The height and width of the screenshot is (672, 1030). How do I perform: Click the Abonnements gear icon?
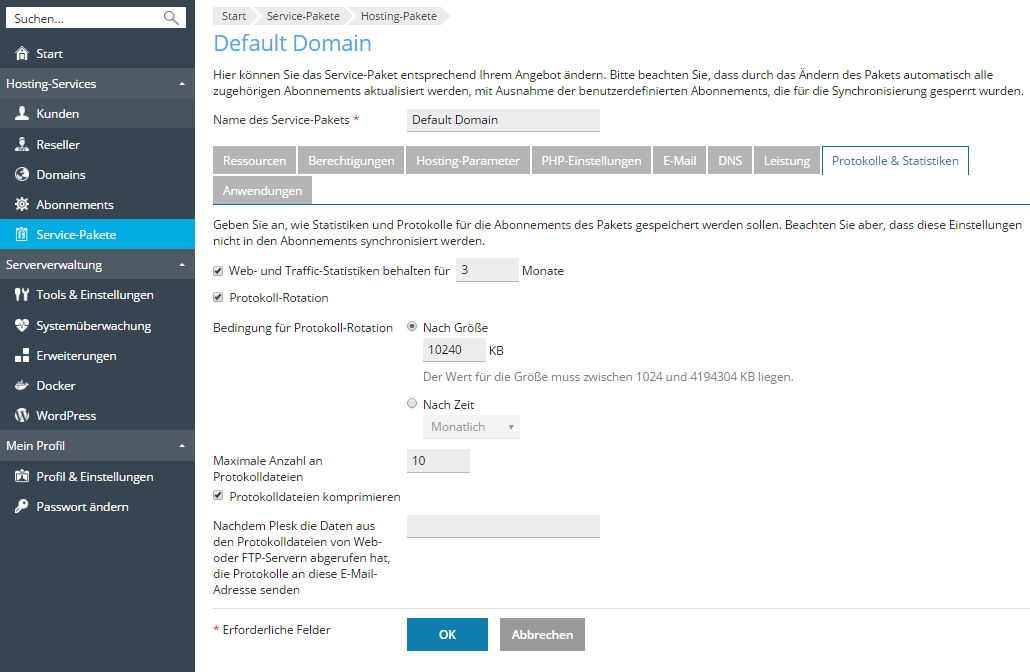(x=22, y=205)
